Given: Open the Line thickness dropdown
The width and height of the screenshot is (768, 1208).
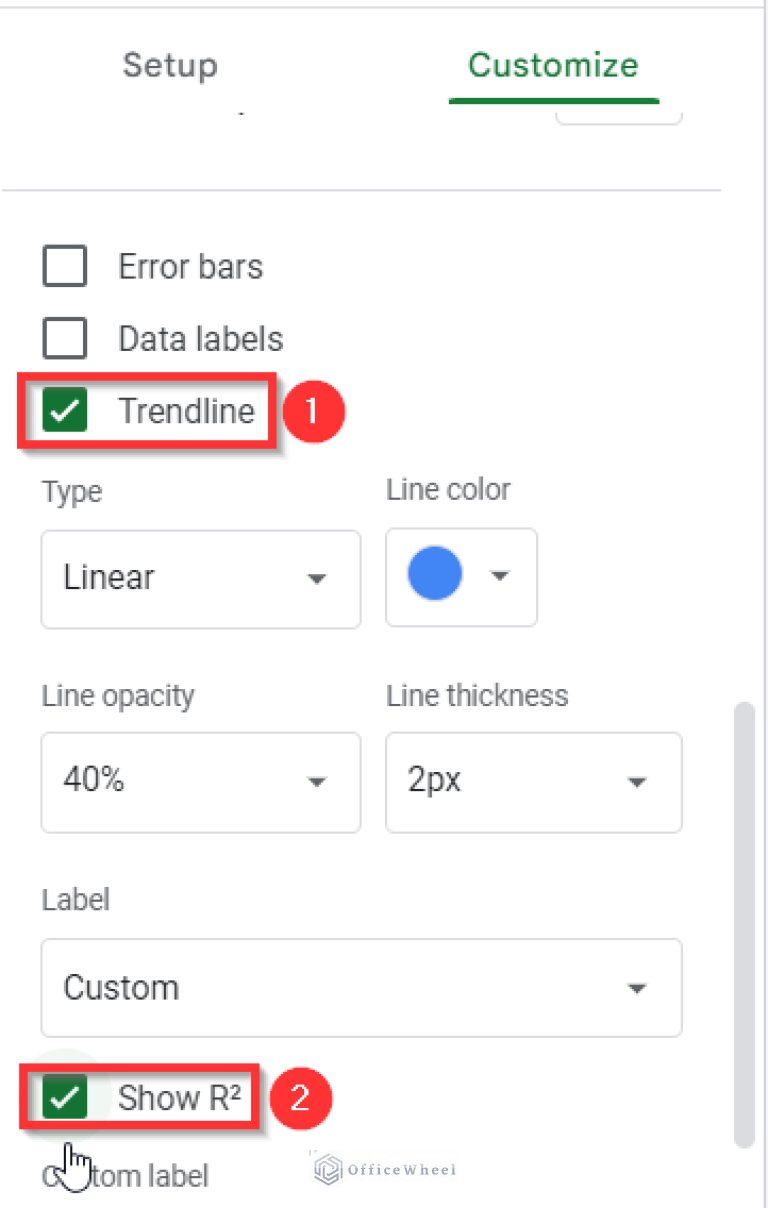Looking at the screenshot, I should click(x=533, y=782).
